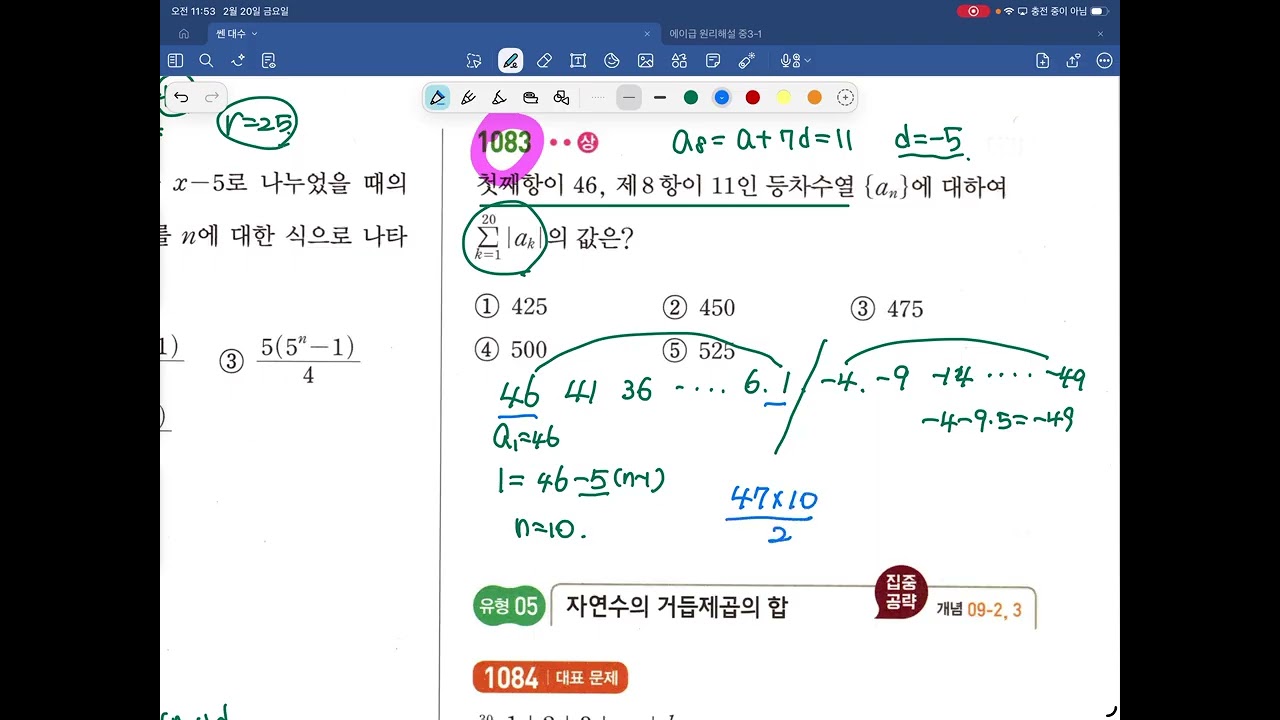Viewport: 1280px width, 720px height.
Task: Go to the home library icon
Action: (x=184, y=34)
